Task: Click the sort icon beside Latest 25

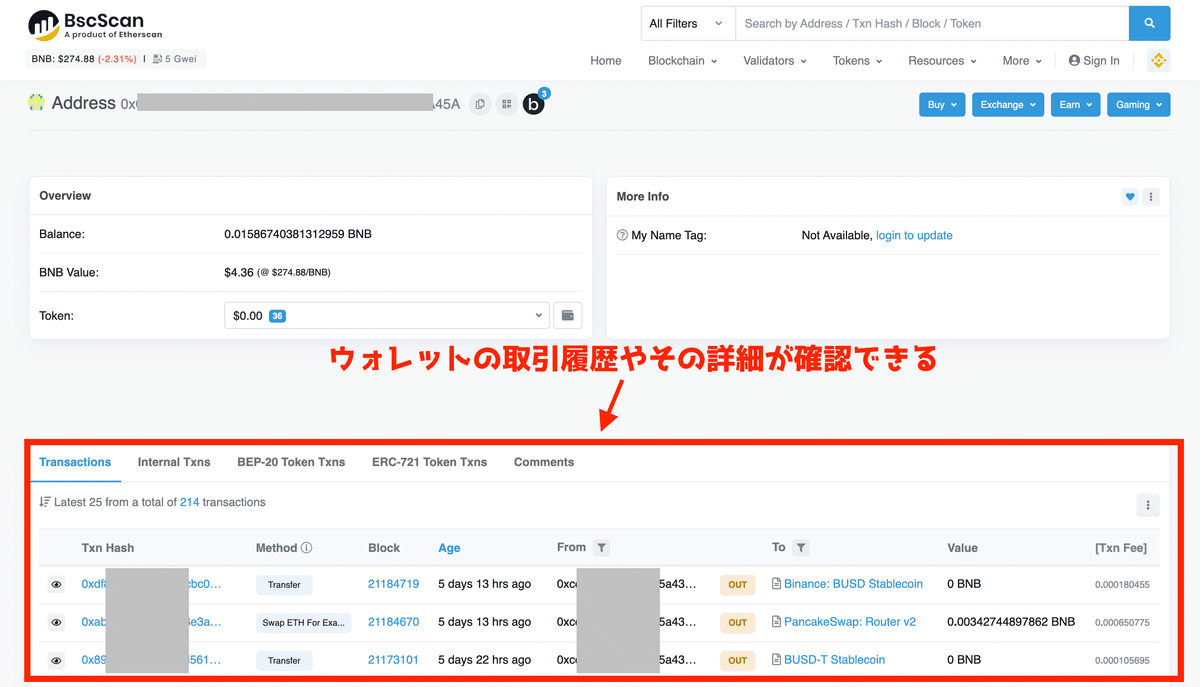Action: pos(45,502)
